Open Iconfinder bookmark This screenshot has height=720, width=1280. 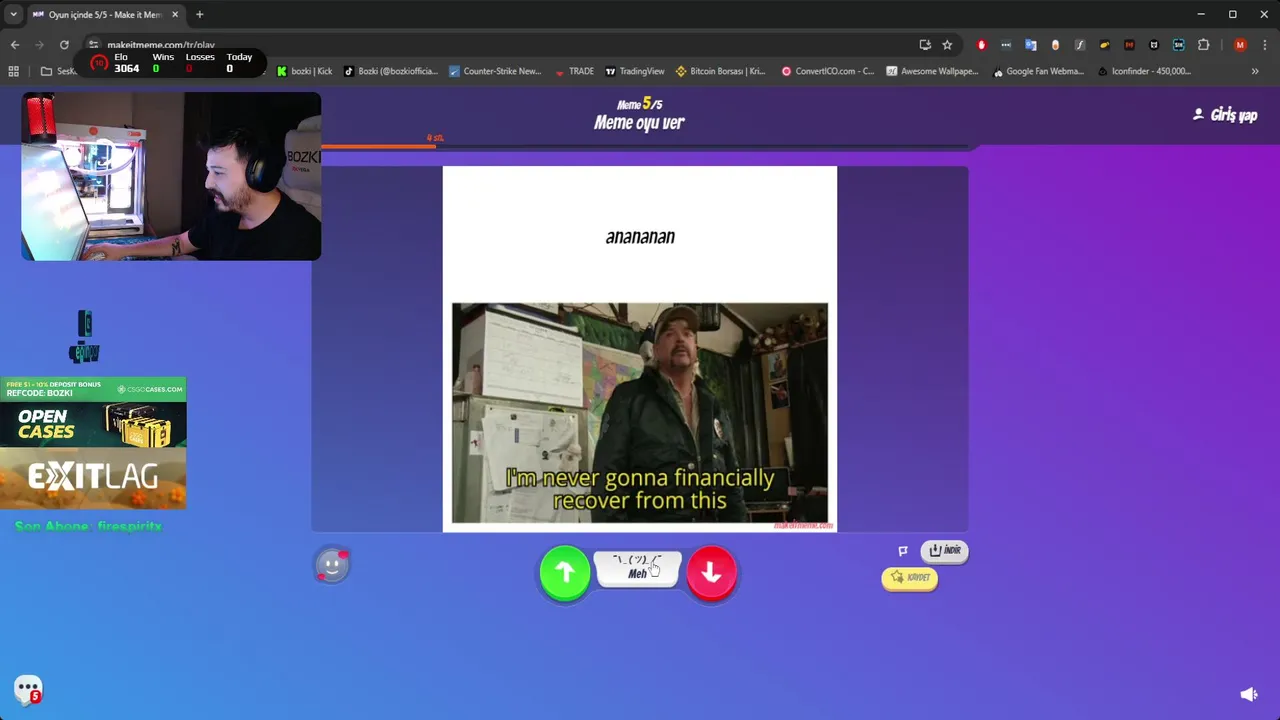(x=1144, y=71)
